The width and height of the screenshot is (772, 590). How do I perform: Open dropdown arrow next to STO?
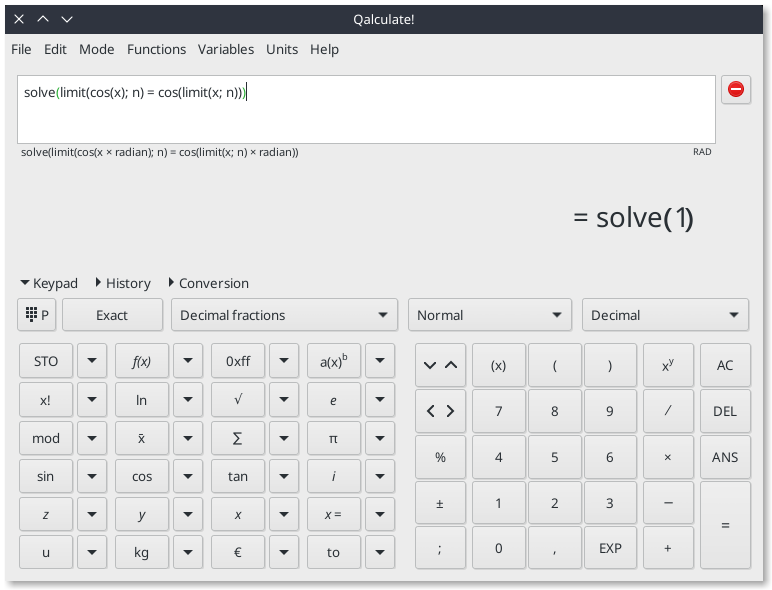pos(92,361)
